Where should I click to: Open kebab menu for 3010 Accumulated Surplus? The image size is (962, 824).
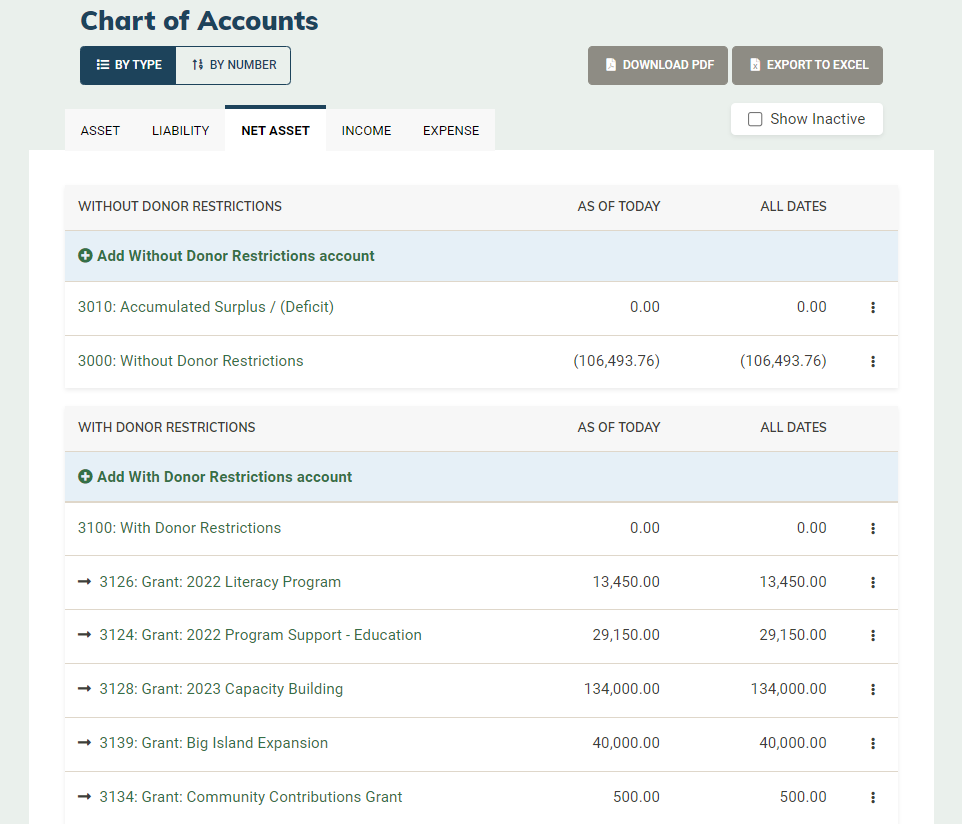873,308
